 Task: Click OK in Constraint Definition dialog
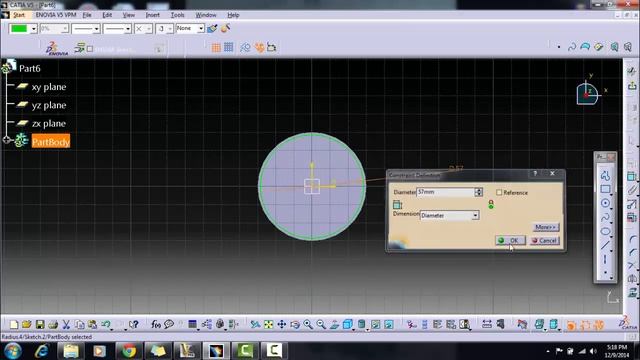click(510, 240)
